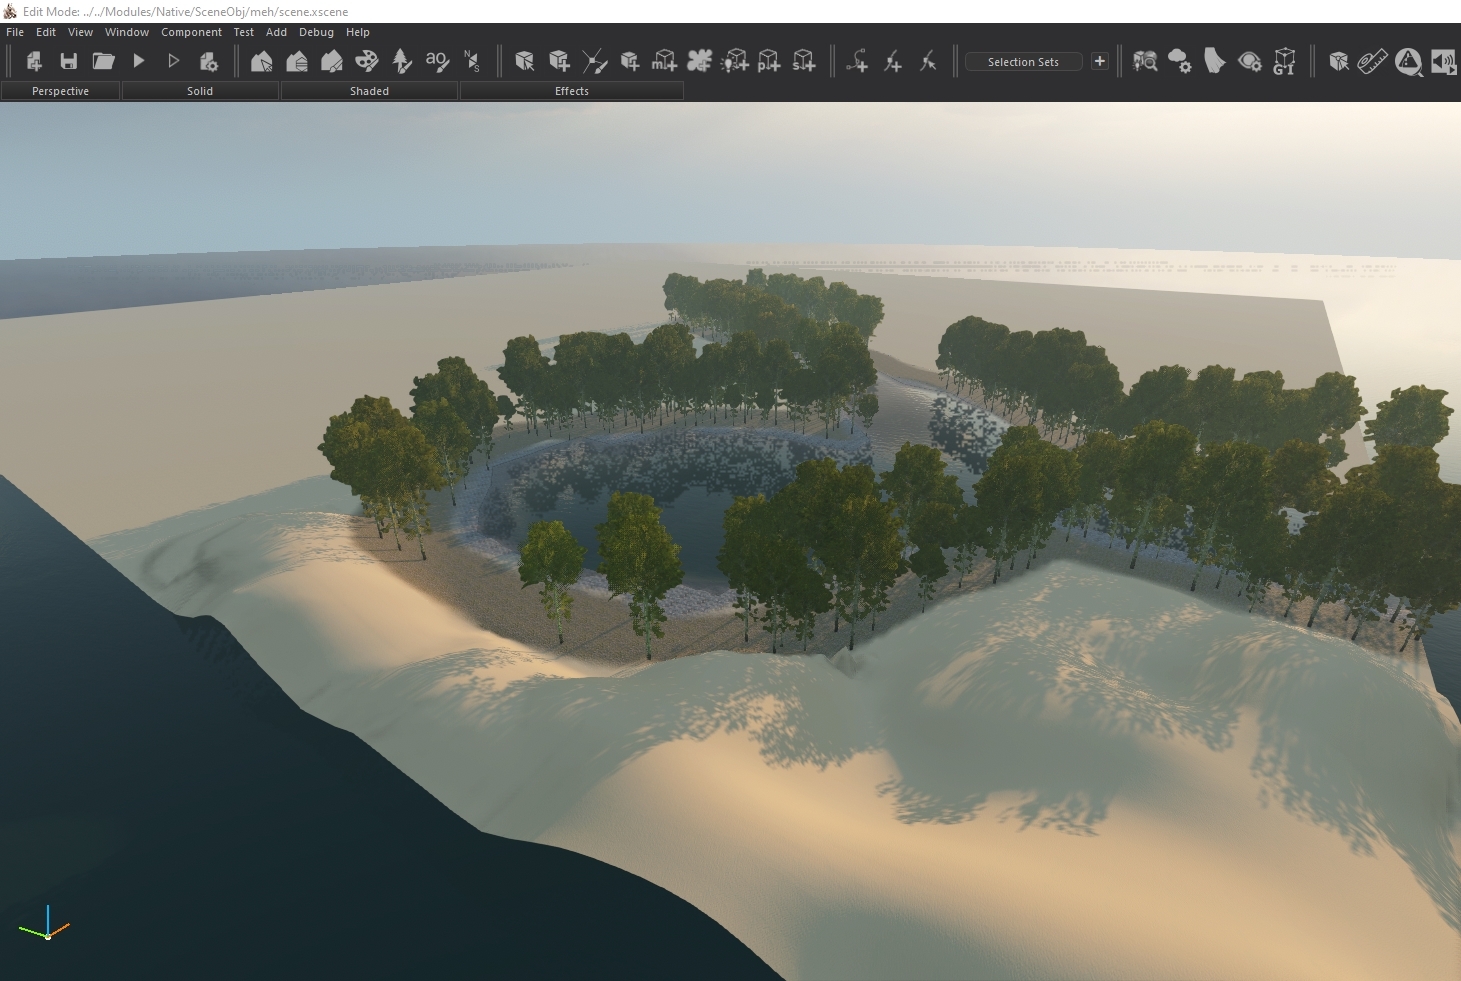This screenshot has height=981, width=1461.
Task: Click the ambient occlusion 'ao' brush icon
Action: (437, 61)
